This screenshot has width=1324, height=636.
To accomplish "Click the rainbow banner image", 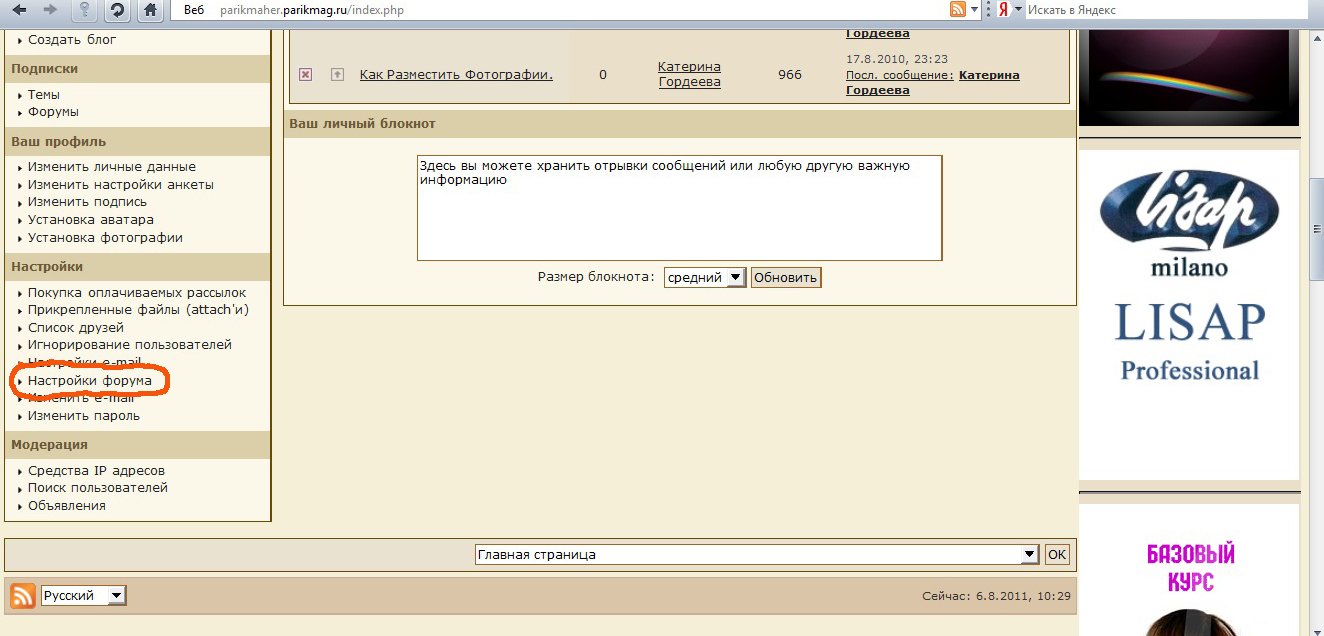I will (x=1189, y=76).
